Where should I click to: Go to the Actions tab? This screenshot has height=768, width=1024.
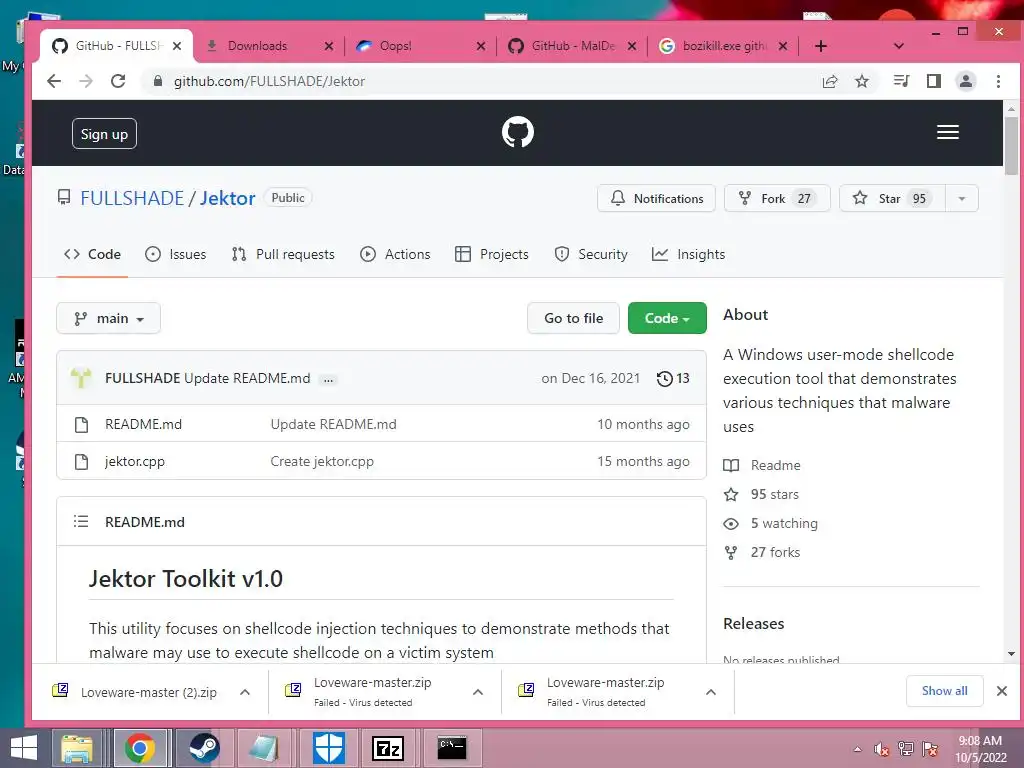395,254
